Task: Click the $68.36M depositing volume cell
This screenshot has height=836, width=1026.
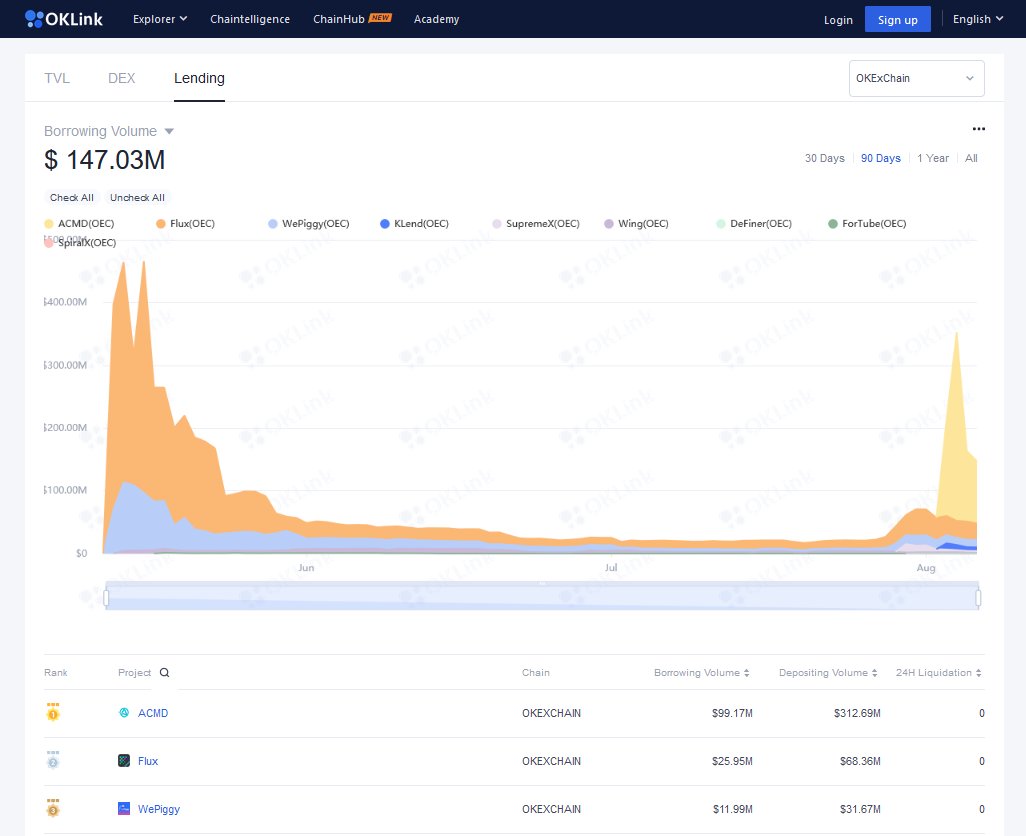Action: tap(860, 761)
